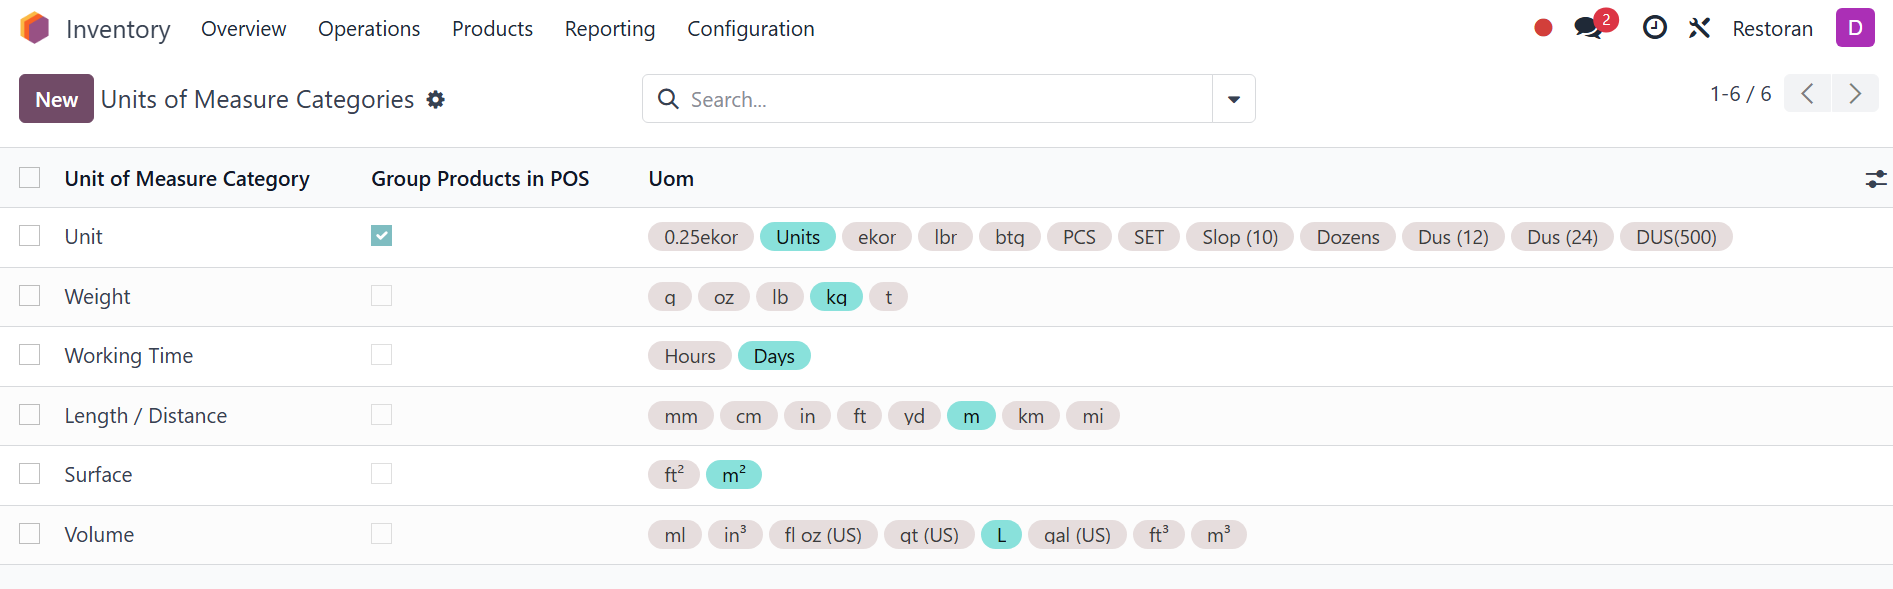
Task: Expand the search options dropdown arrow
Action: pyautogui.click(x=1234, y=99)
